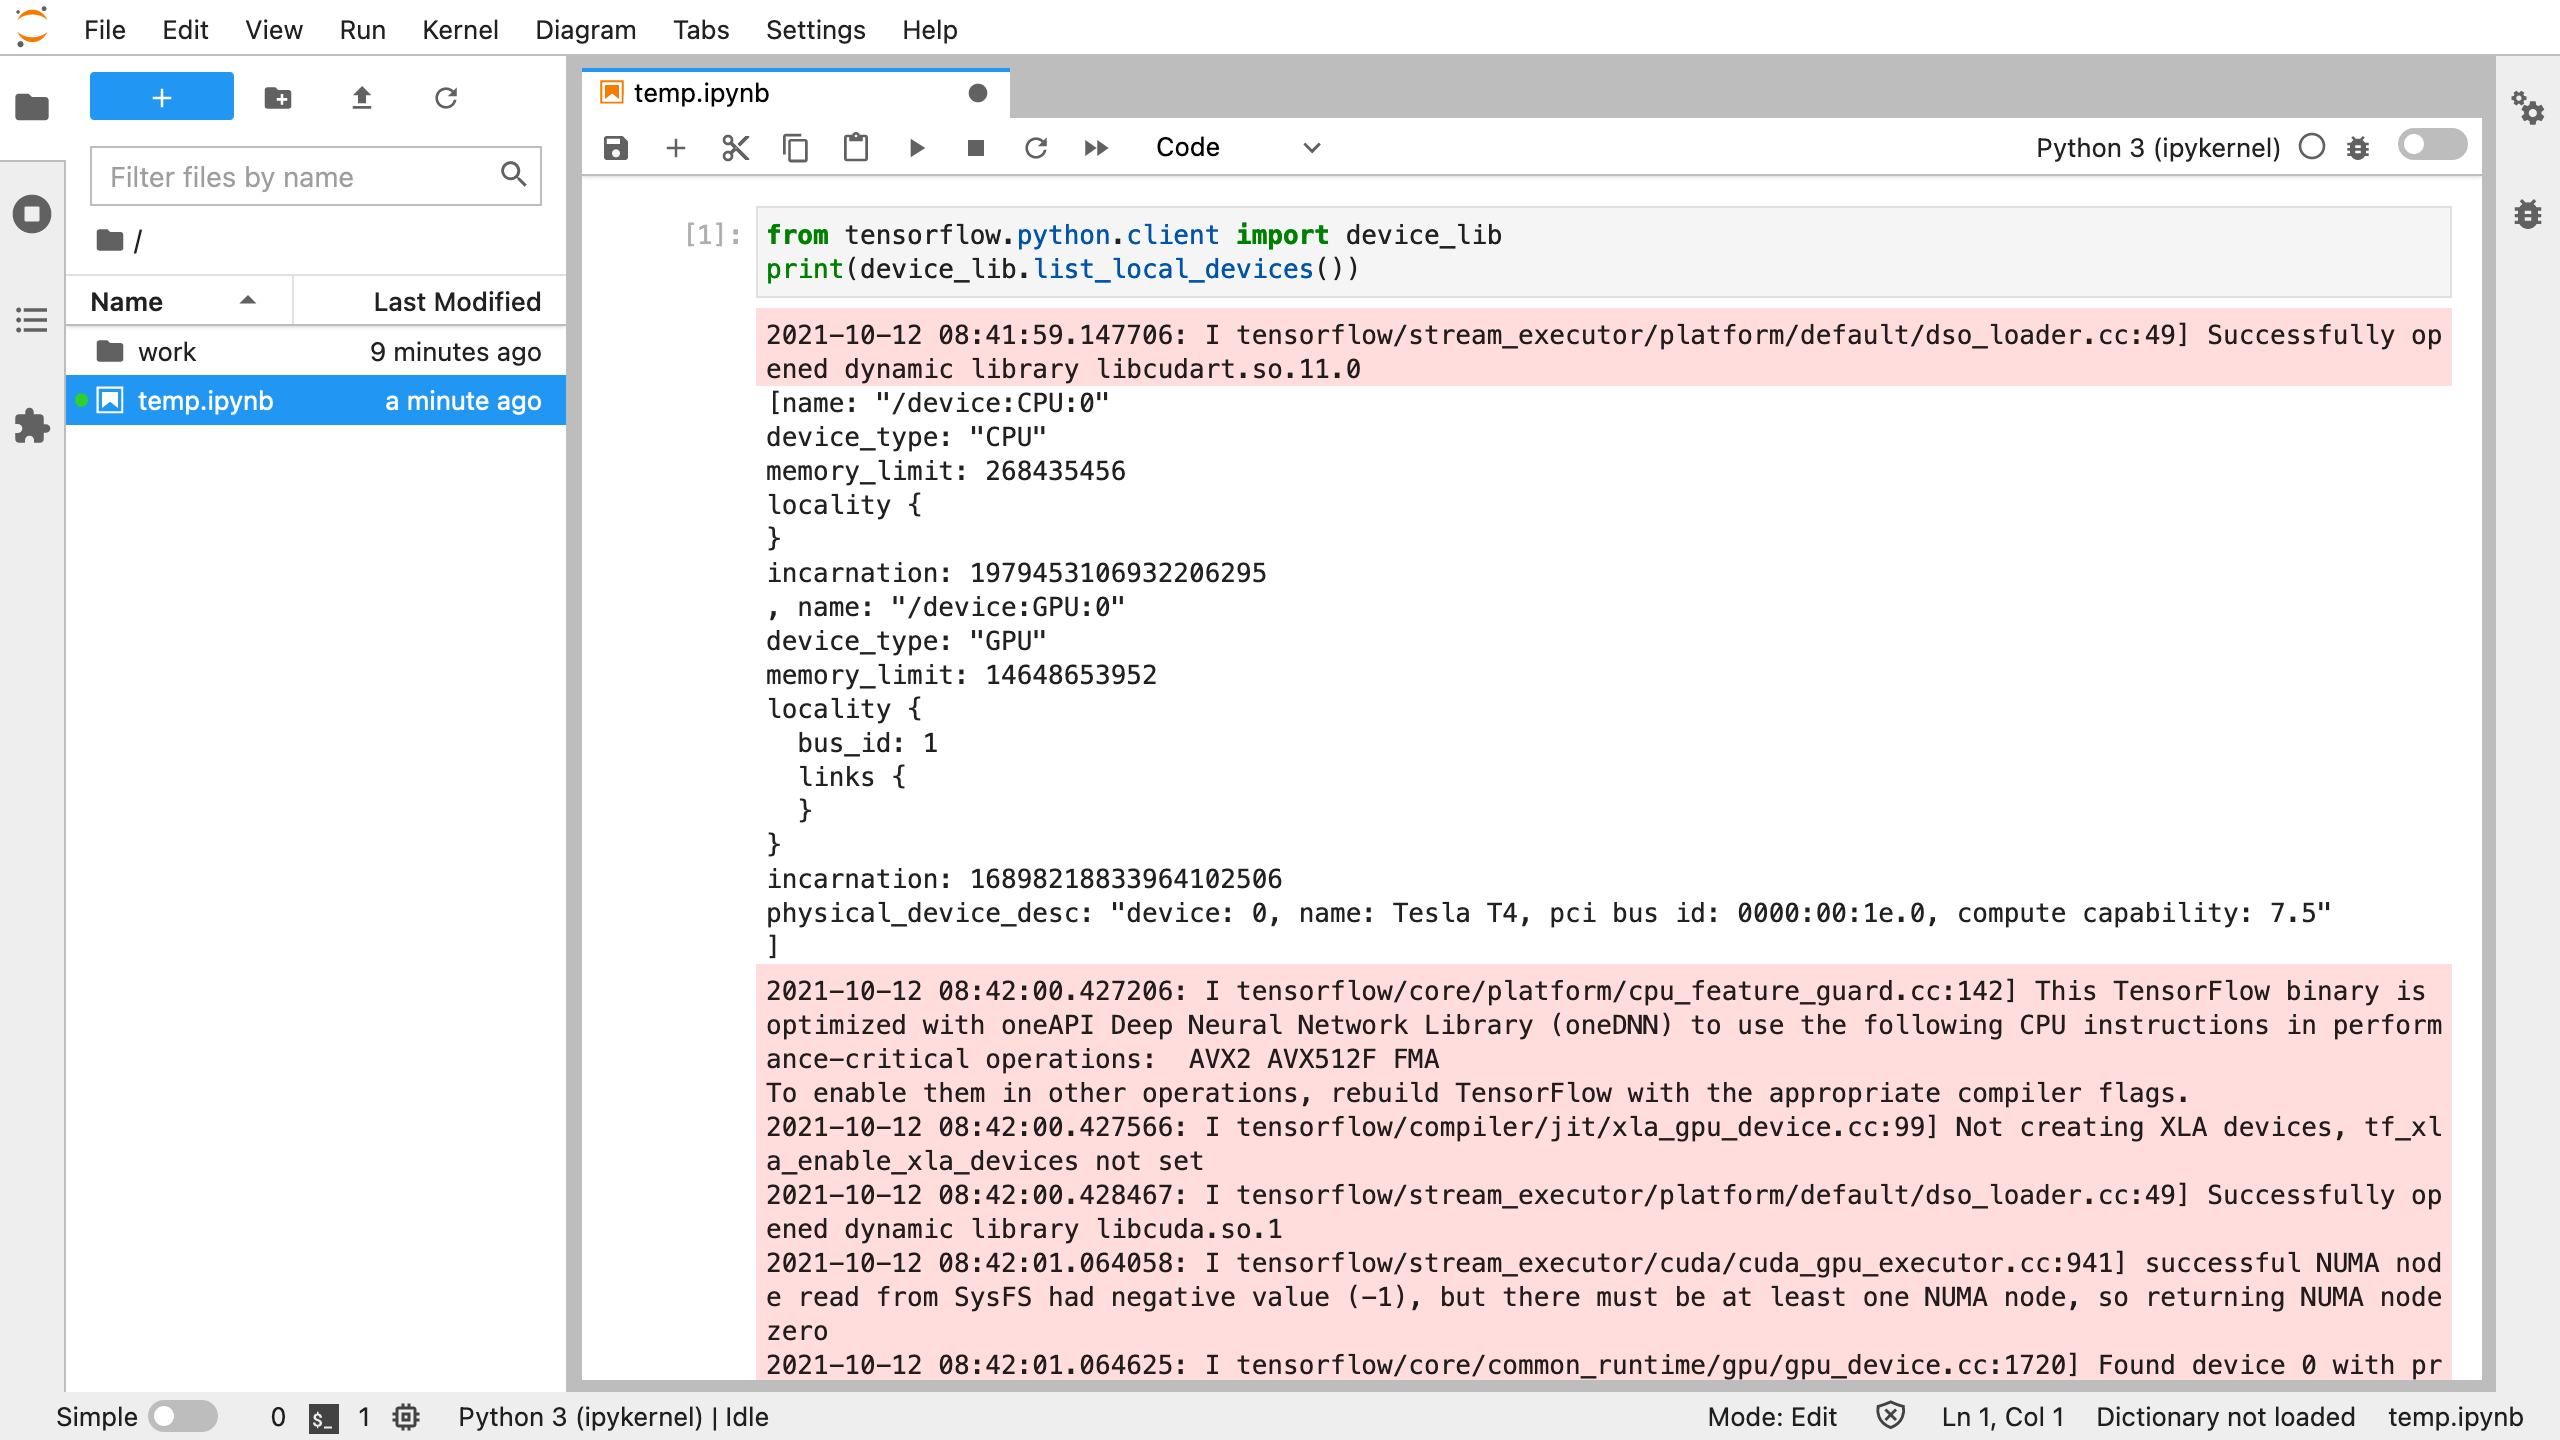Screen dimensions: 2560x1440
Task: Restart kernel and run all cells
Action: (1096, 148)
